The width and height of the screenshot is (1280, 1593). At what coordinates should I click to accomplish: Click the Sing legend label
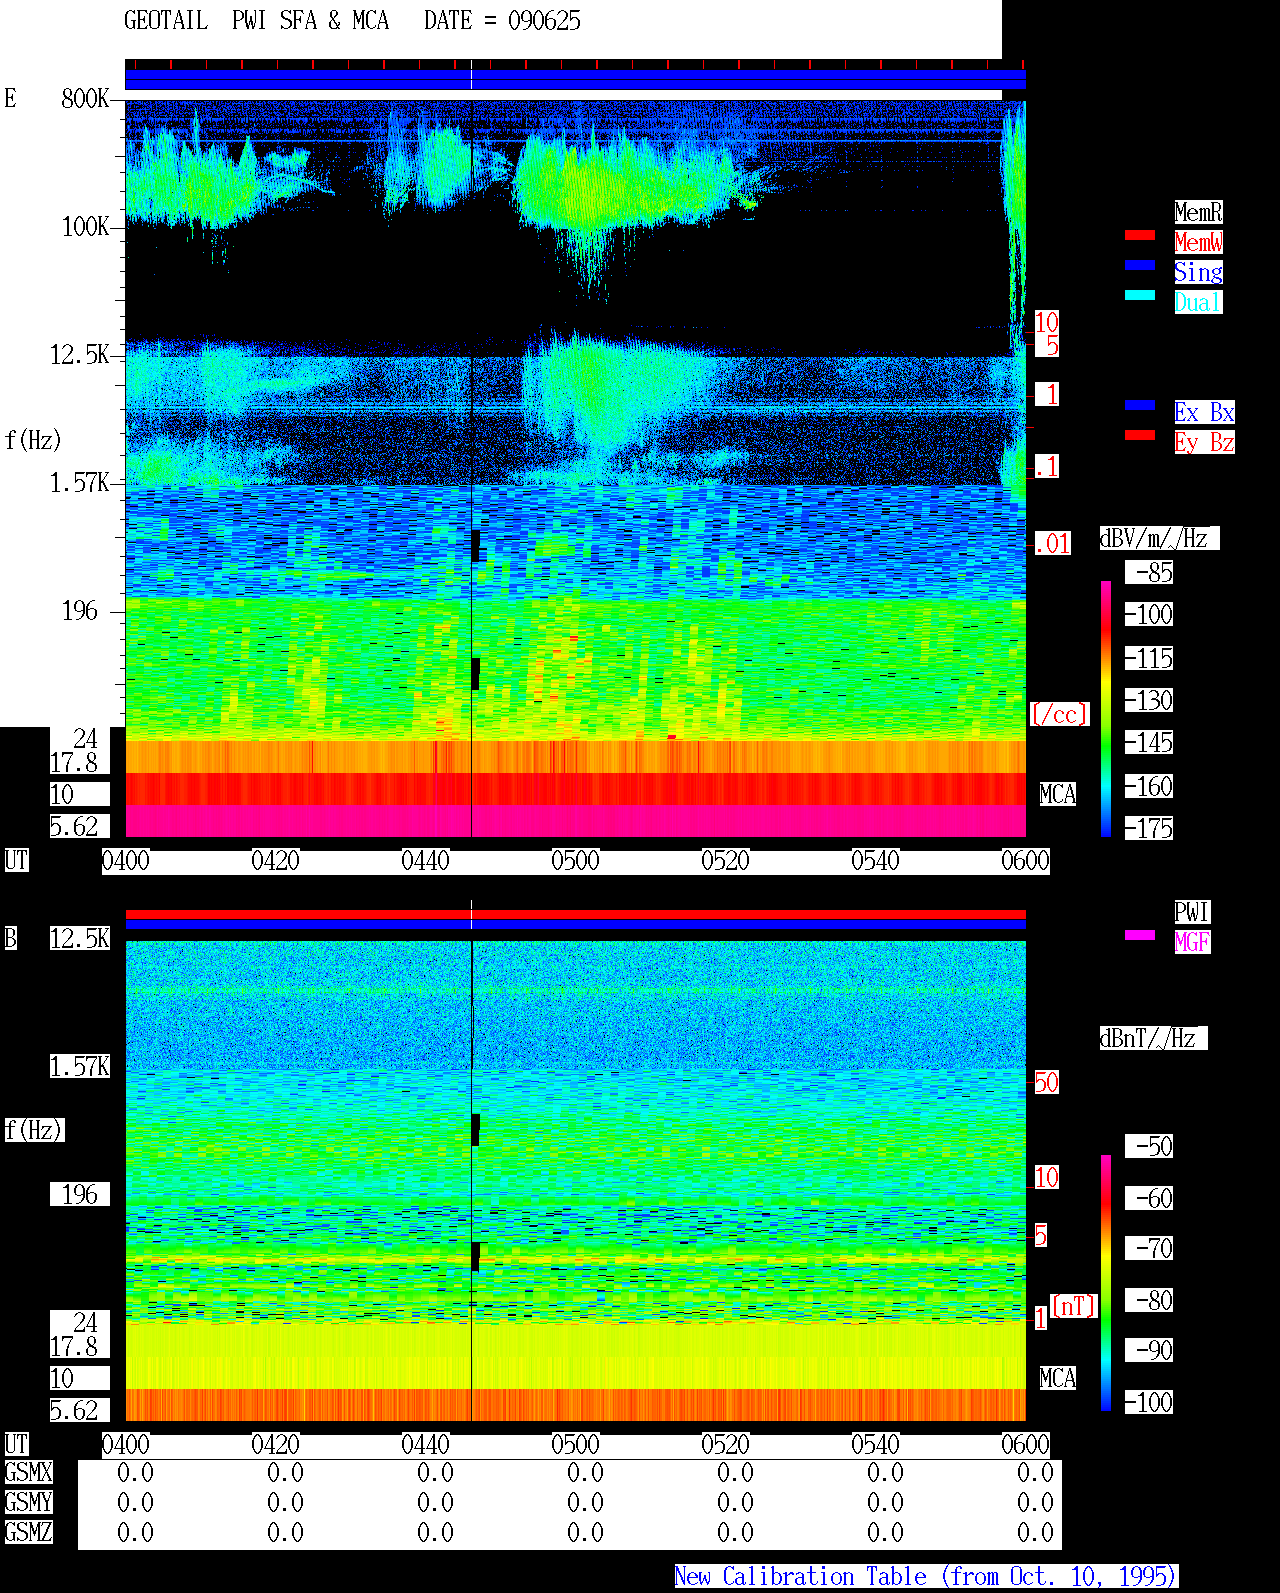[x=1198, y=272]
